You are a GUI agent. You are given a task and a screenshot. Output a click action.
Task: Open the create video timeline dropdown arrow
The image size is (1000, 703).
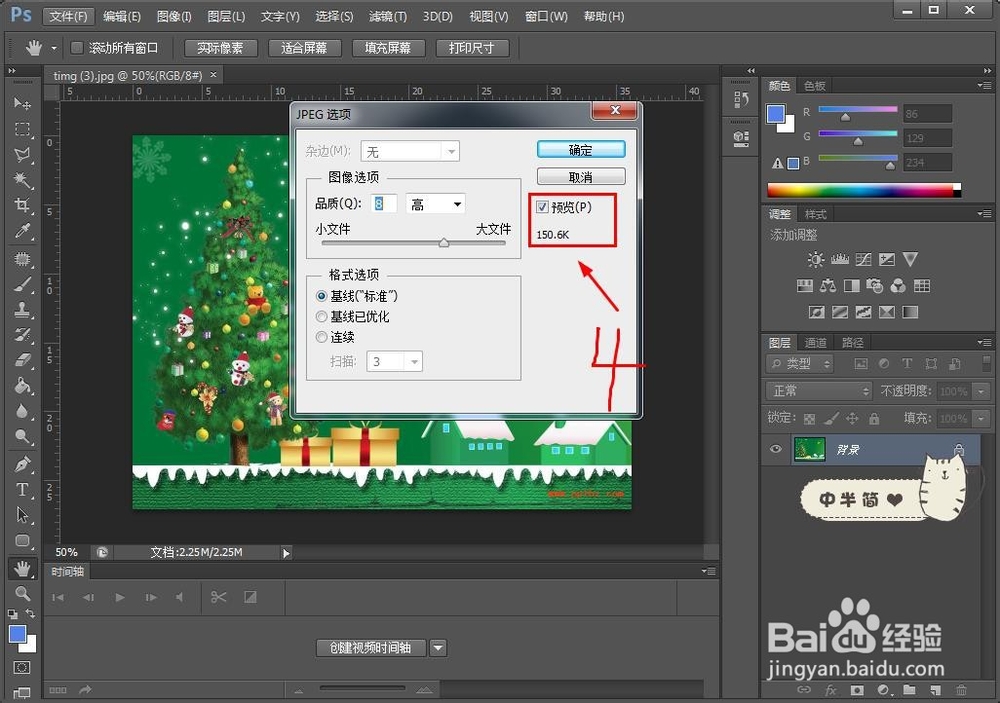pos(438,648)
